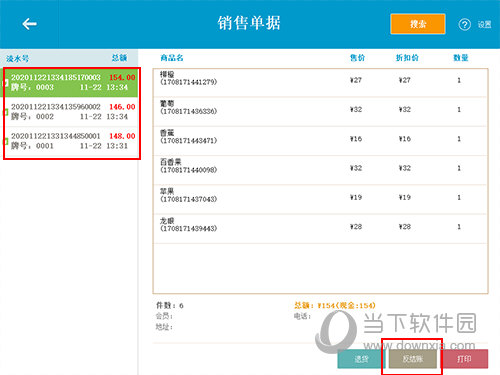The height and width of the screenshot is (375, 500).
Task: Click the 反结账 reverse checkout button
Action: [413, 359]
